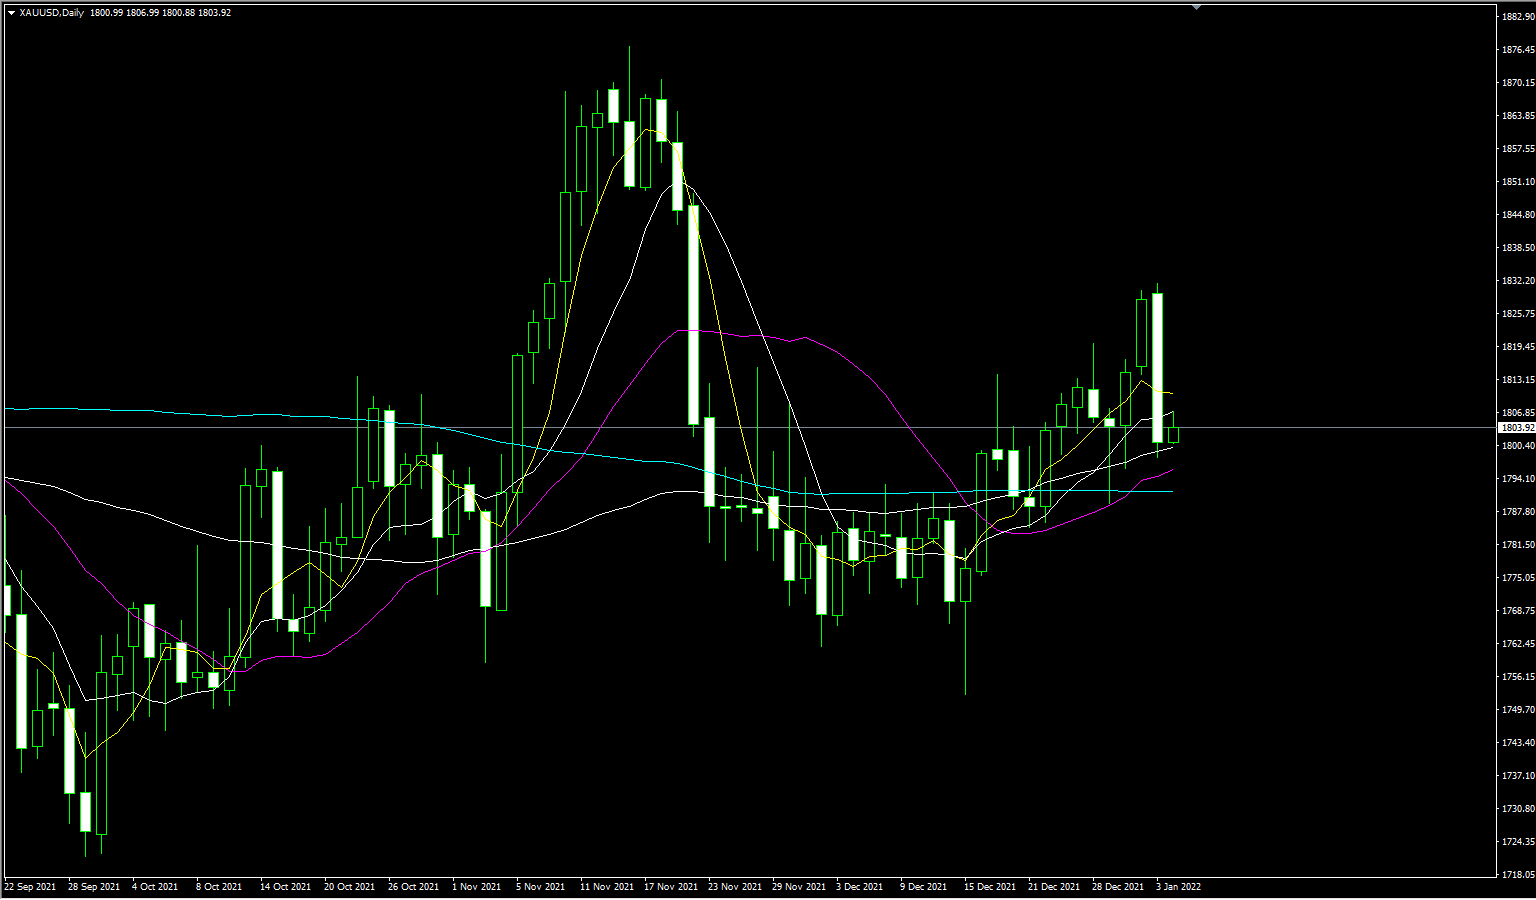Viewport: 1536px width, 900px height.
Task: Click the 22 Sep 2021 date label
Action: coord(30,887)
